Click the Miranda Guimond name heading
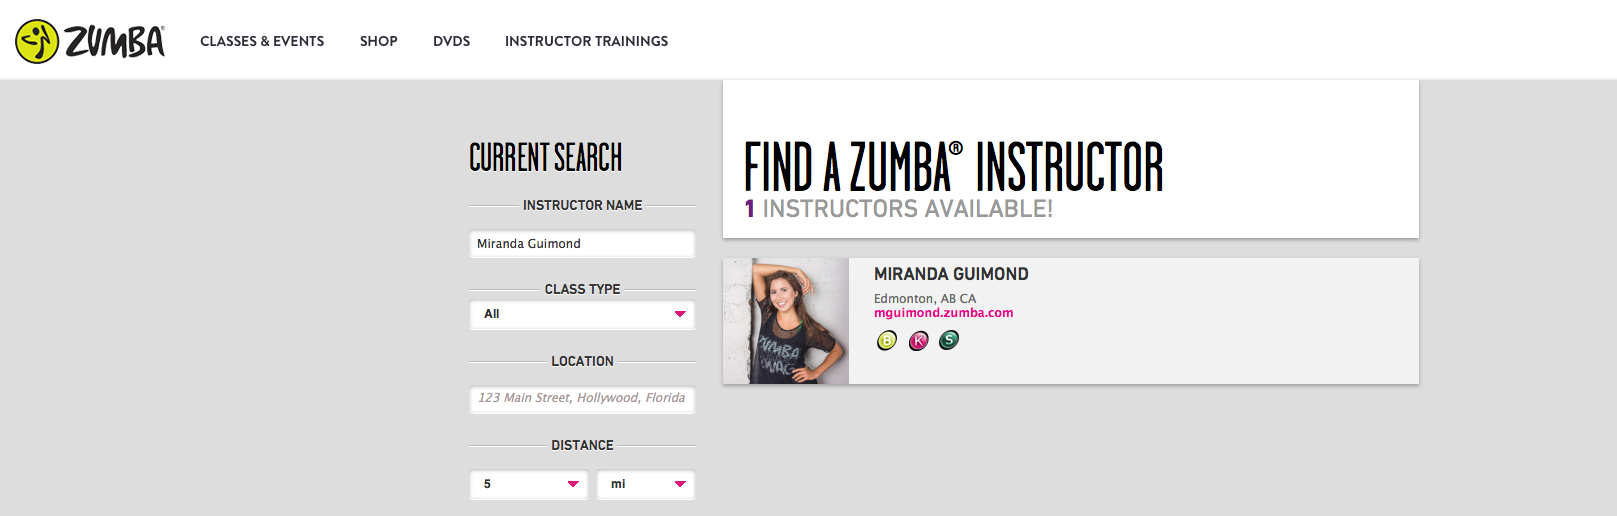The image size is (1617, 516). click(951, 274)
